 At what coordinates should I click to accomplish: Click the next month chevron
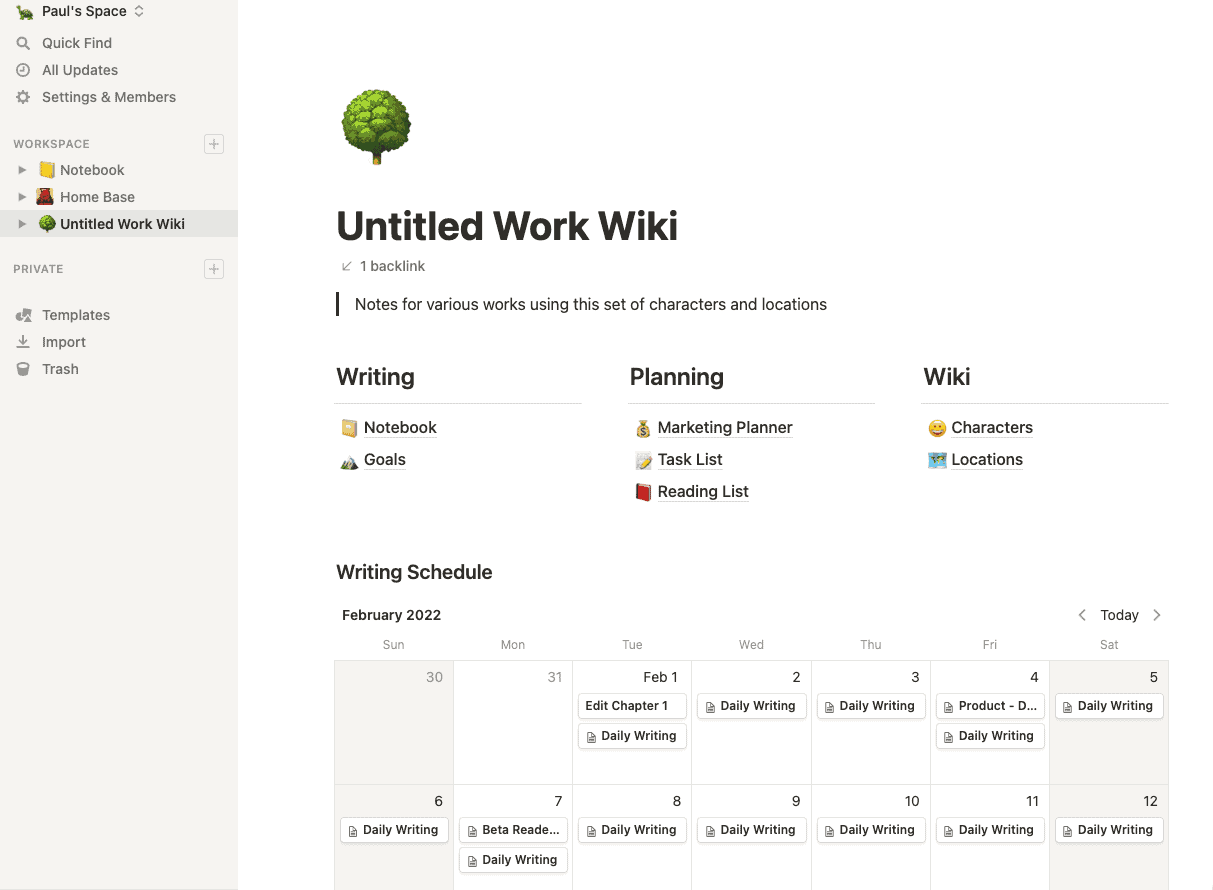tap(1156, 614)
